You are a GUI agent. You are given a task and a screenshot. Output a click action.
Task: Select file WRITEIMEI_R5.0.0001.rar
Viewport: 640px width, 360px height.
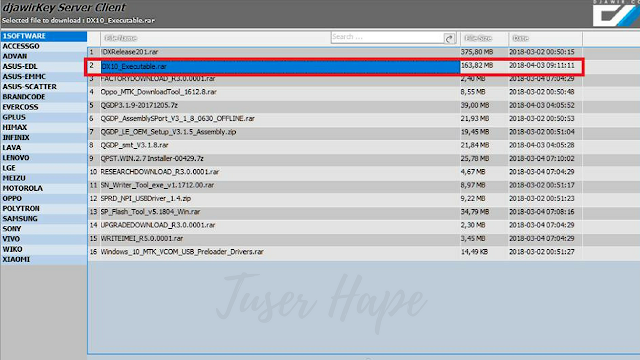pyautogui.click(x=142, y=239)
